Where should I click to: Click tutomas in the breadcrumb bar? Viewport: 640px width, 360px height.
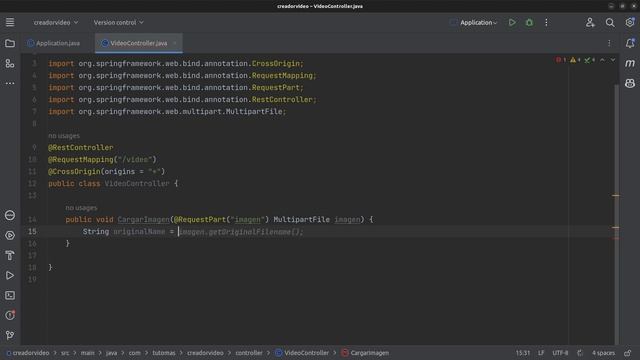164,353
